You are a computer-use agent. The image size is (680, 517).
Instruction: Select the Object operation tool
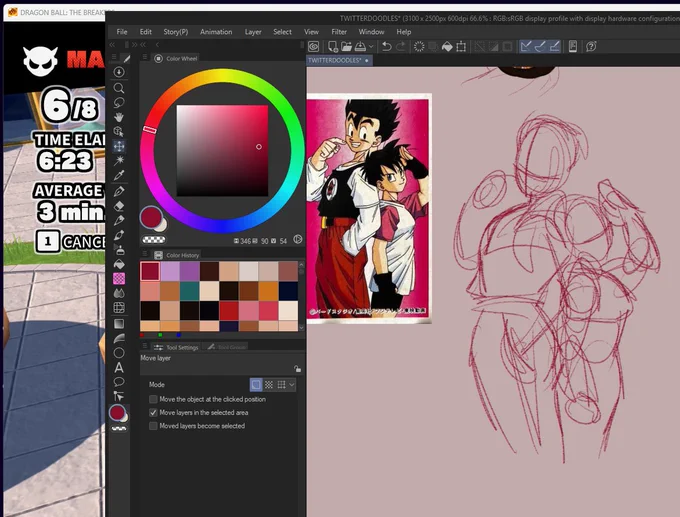pyautogui.click(x=119, y=131)
